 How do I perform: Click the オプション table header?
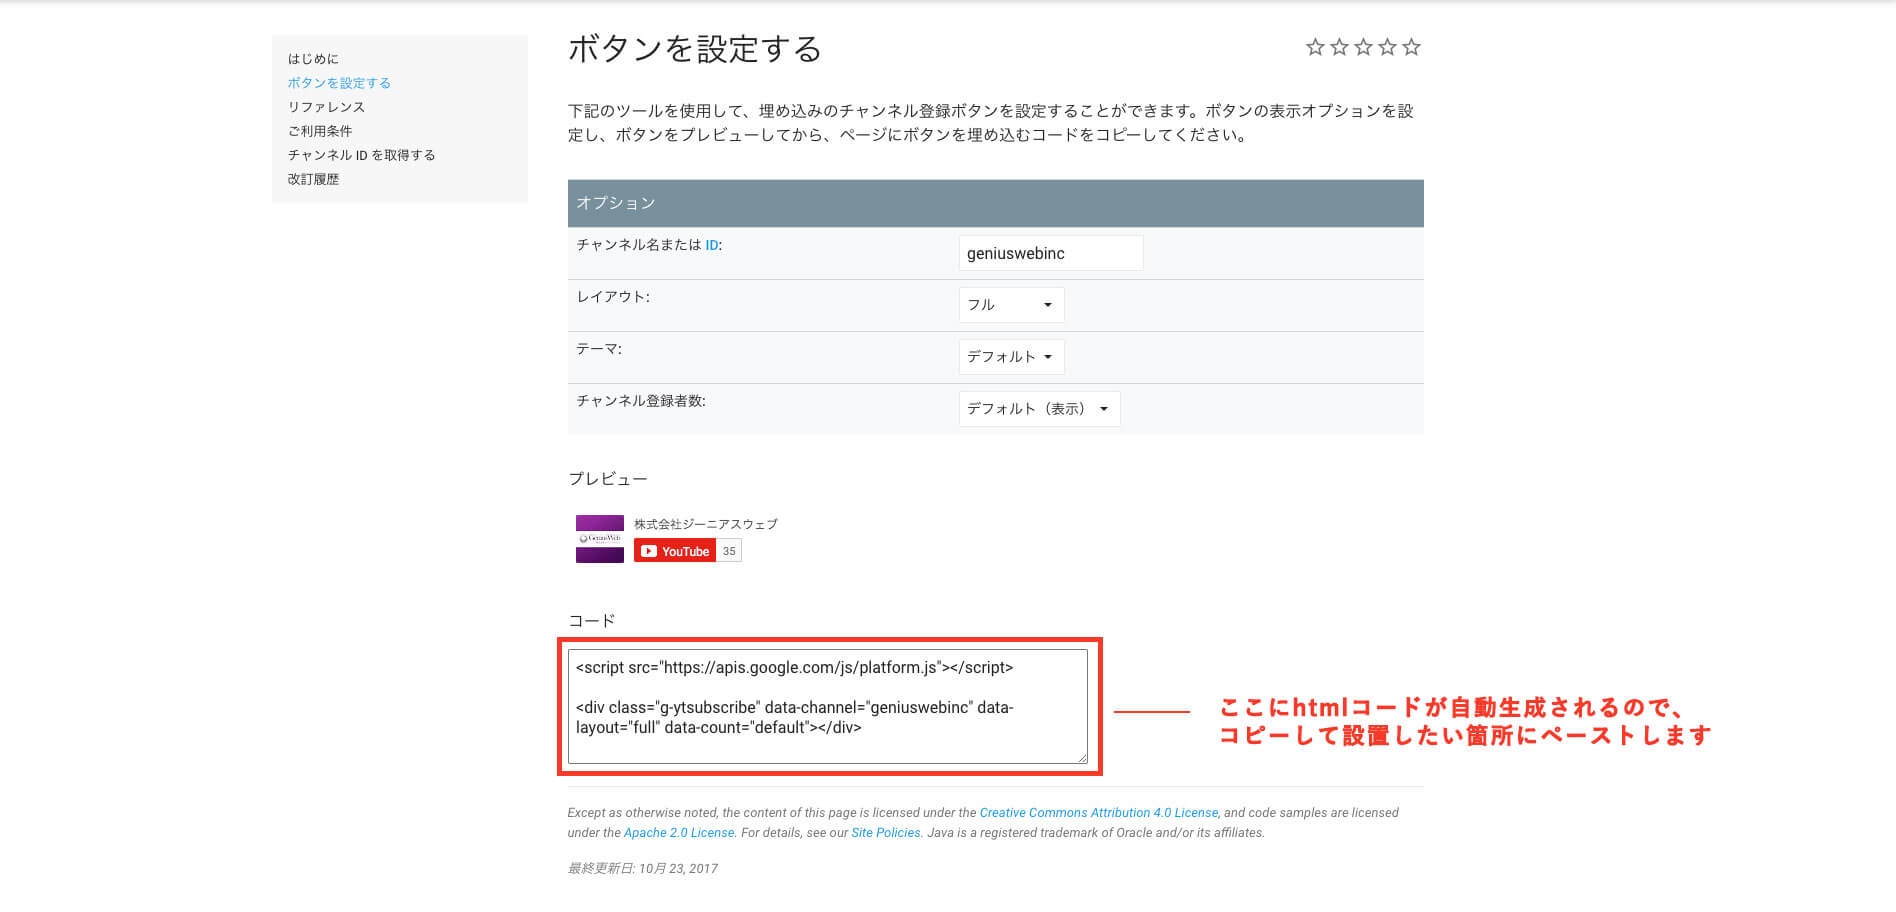[x=995, y=203]
